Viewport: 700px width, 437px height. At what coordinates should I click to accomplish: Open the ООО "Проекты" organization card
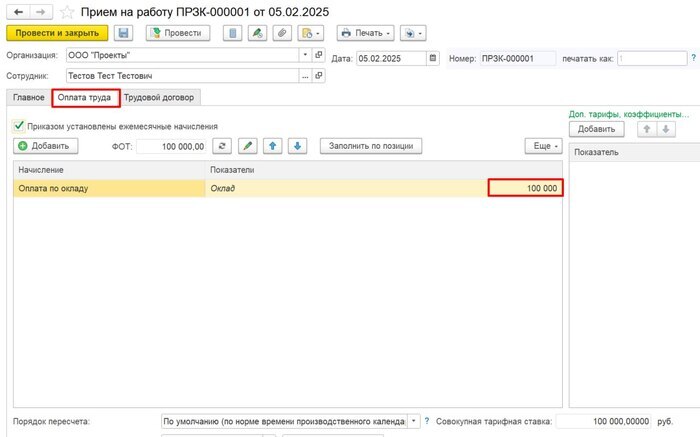[x=319, y=55]
